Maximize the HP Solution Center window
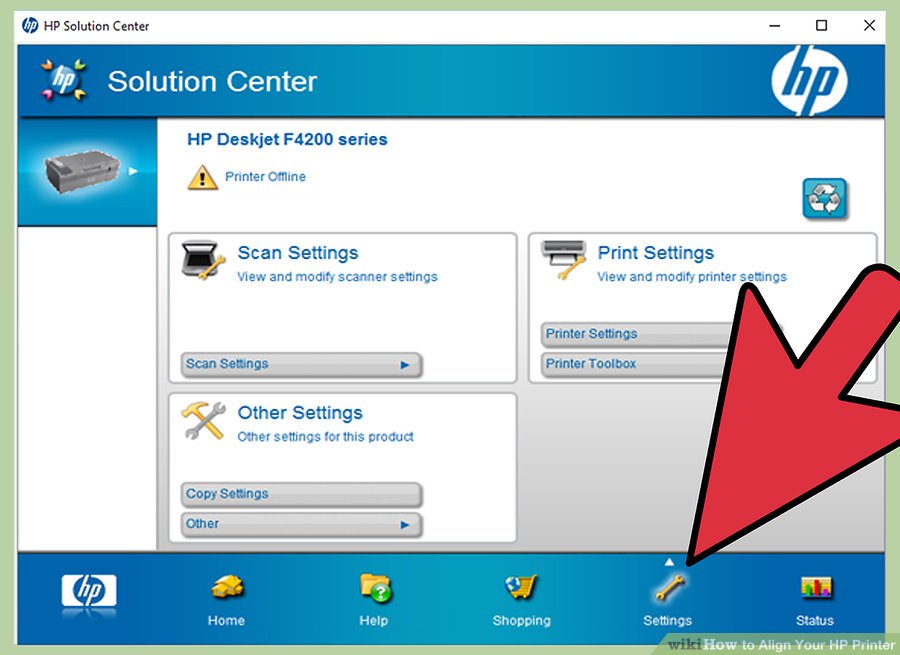This screenshot has width=900, height=655. coord(822,26)
